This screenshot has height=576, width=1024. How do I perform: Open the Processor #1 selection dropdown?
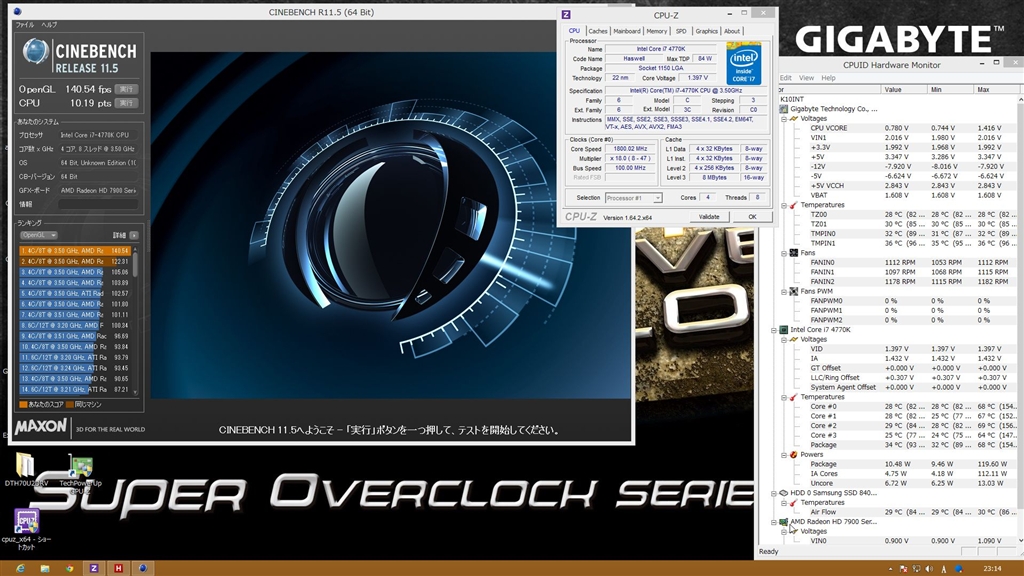(x=632, y=198)
